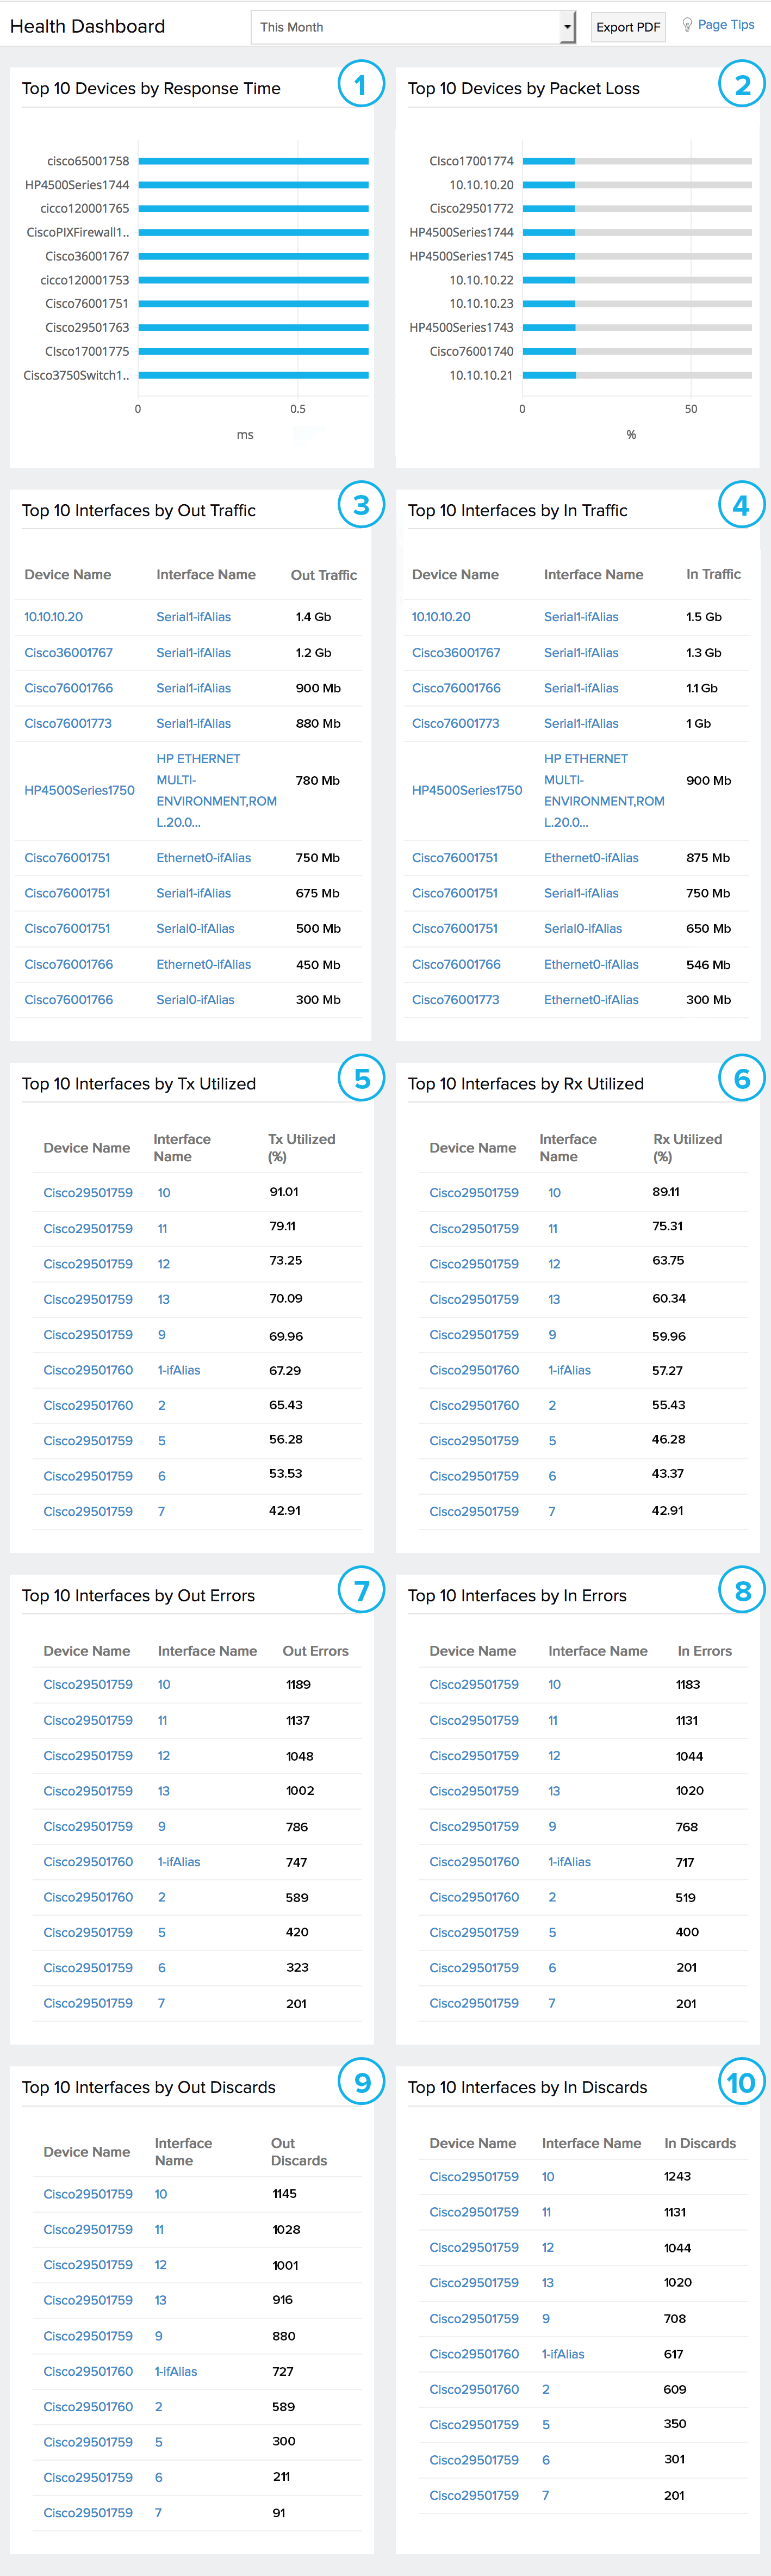Click numbered badge 2 on Packet Loss widget

point(741,85)
